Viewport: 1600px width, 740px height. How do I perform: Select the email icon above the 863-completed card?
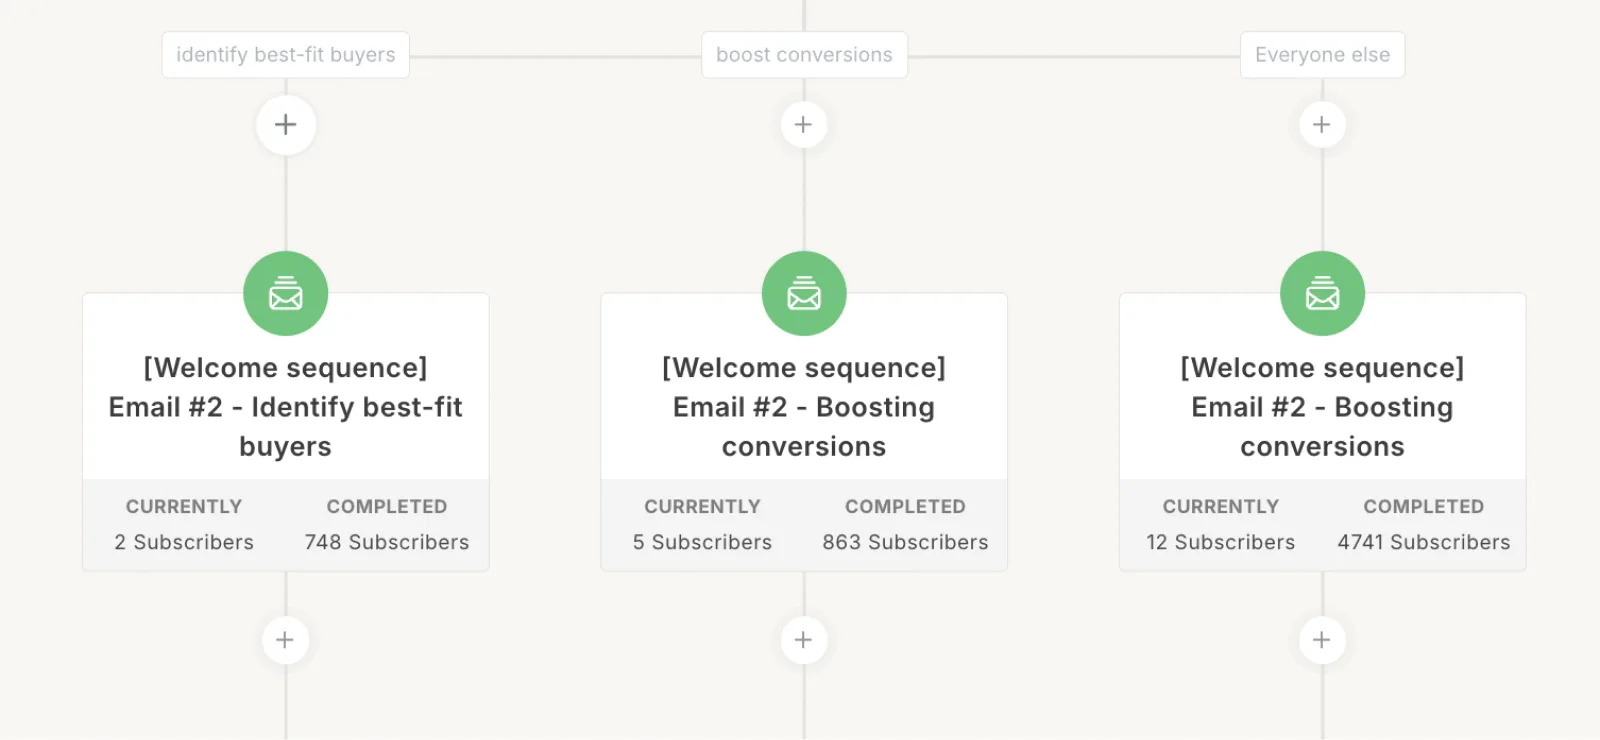804,294
